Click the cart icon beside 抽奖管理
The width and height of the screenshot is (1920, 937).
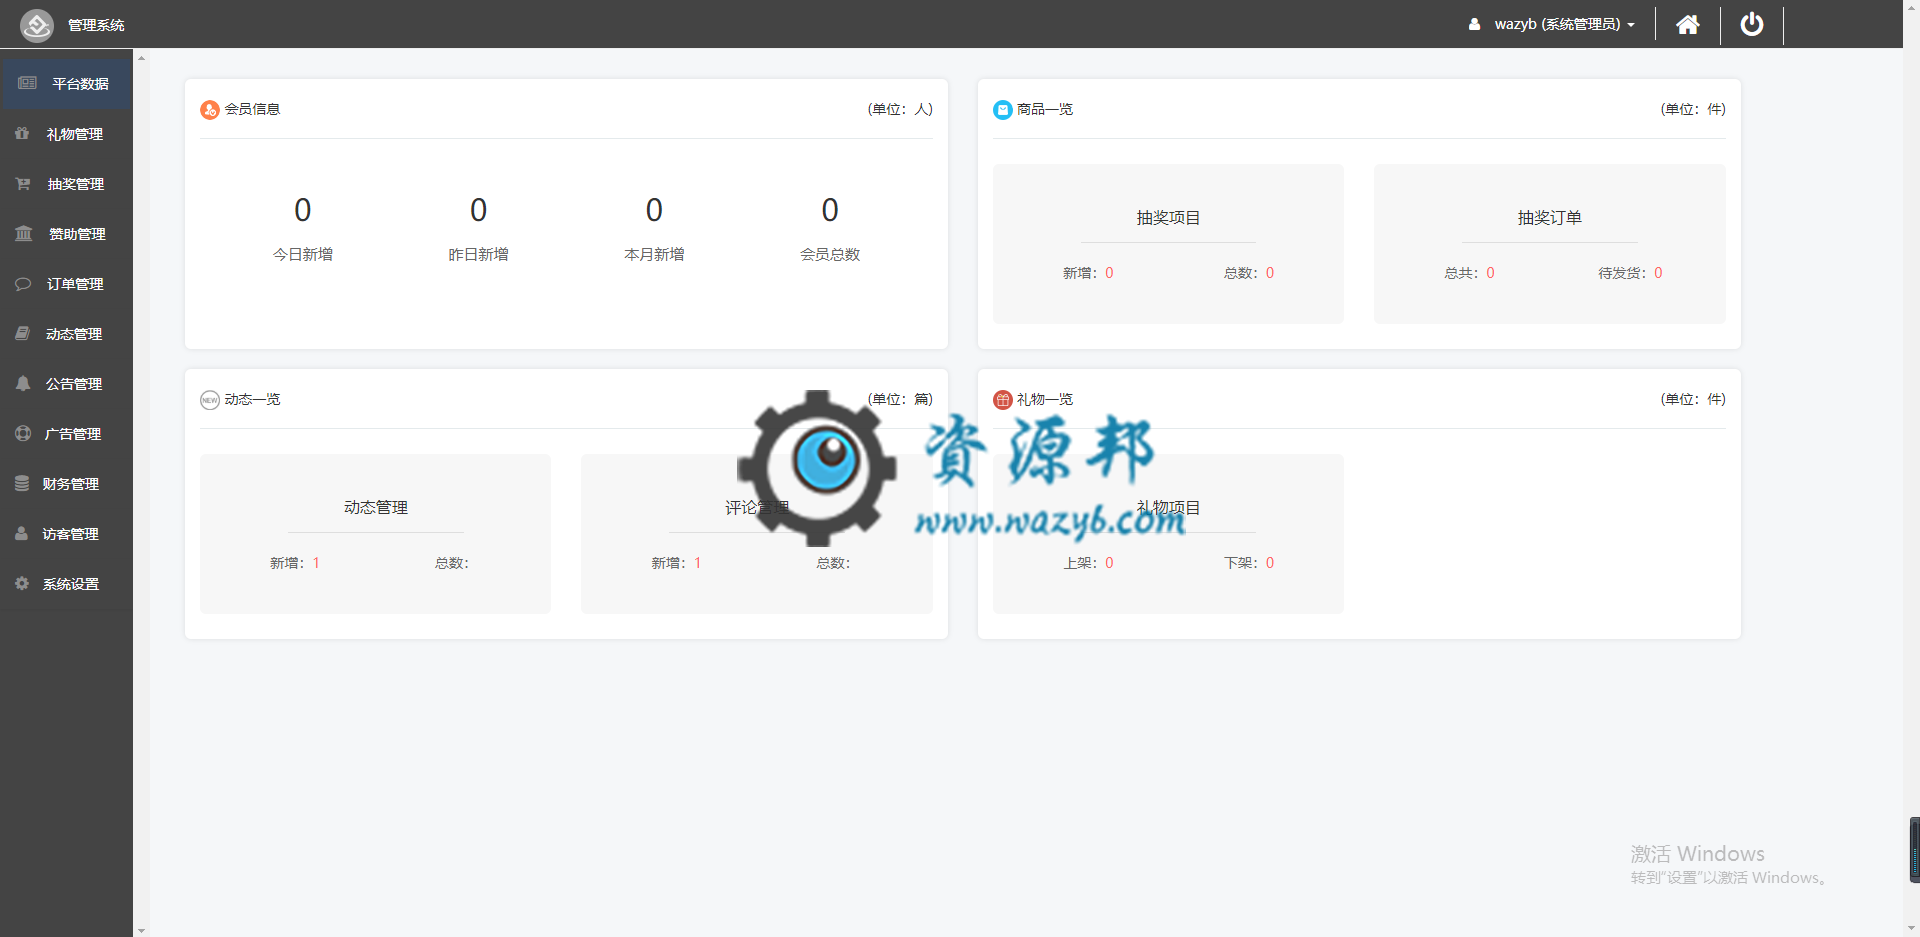click(23, 183)
